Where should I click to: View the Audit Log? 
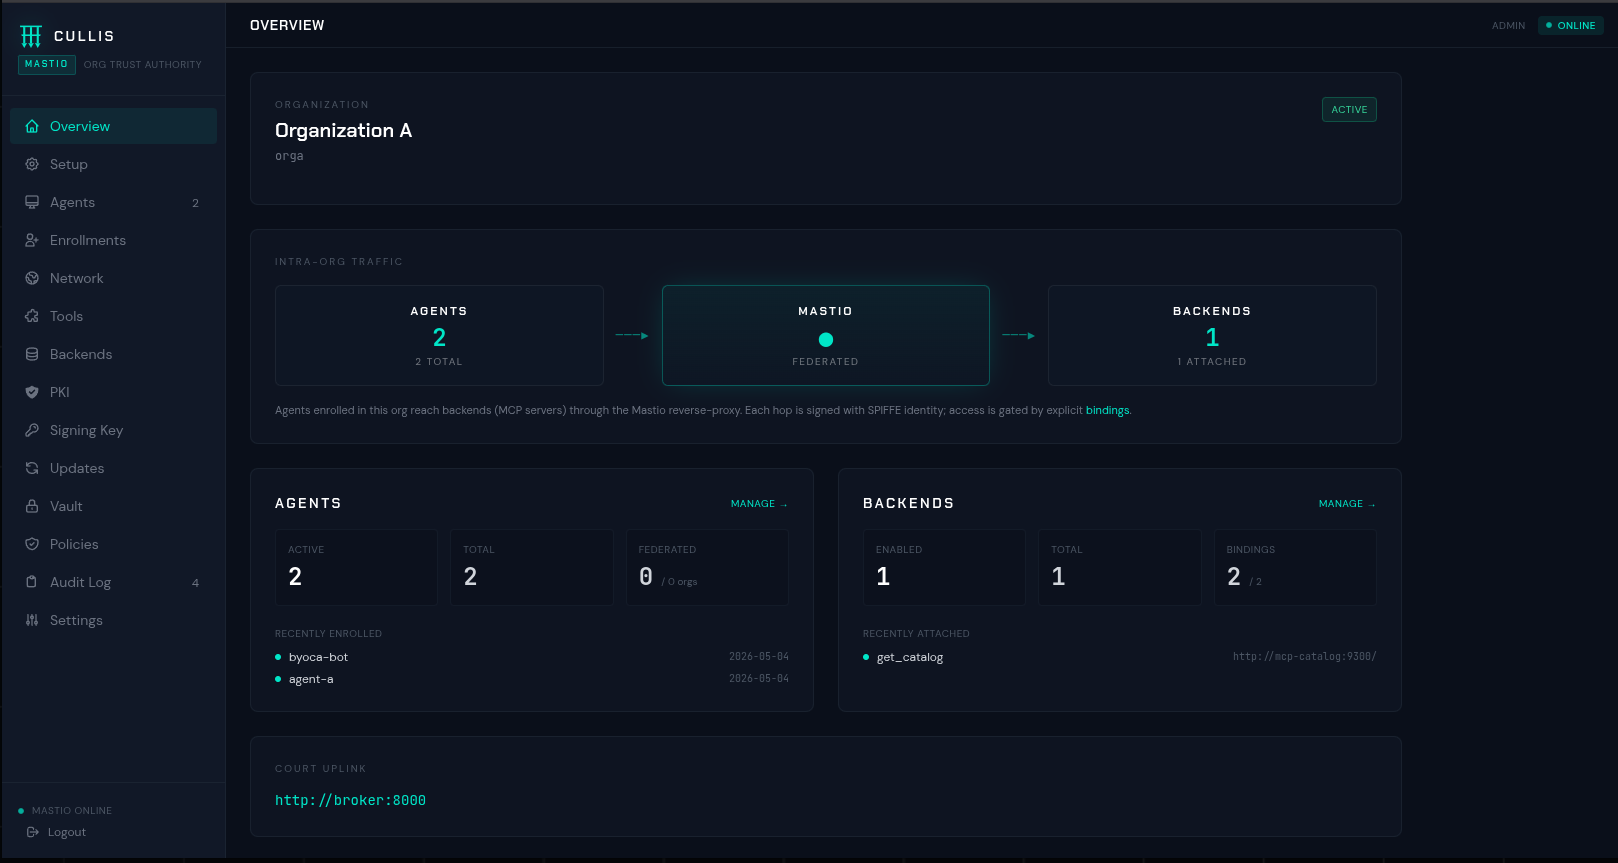click(113, 582)
